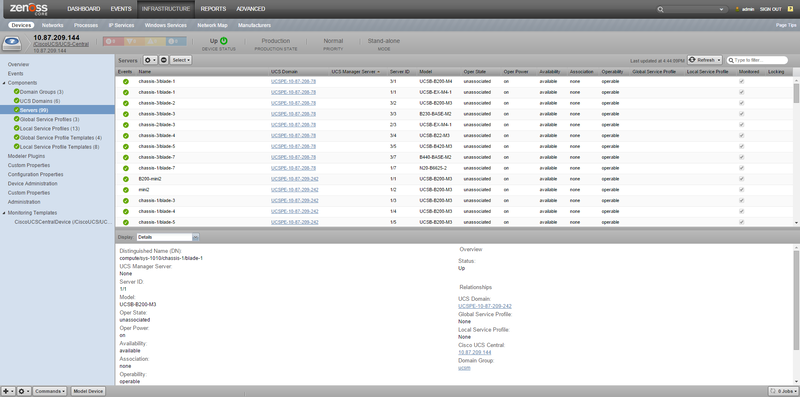This screenshot has width=800, height=397.
Task: Click the refresh circular arrow icon
Action: pos(692,60)
